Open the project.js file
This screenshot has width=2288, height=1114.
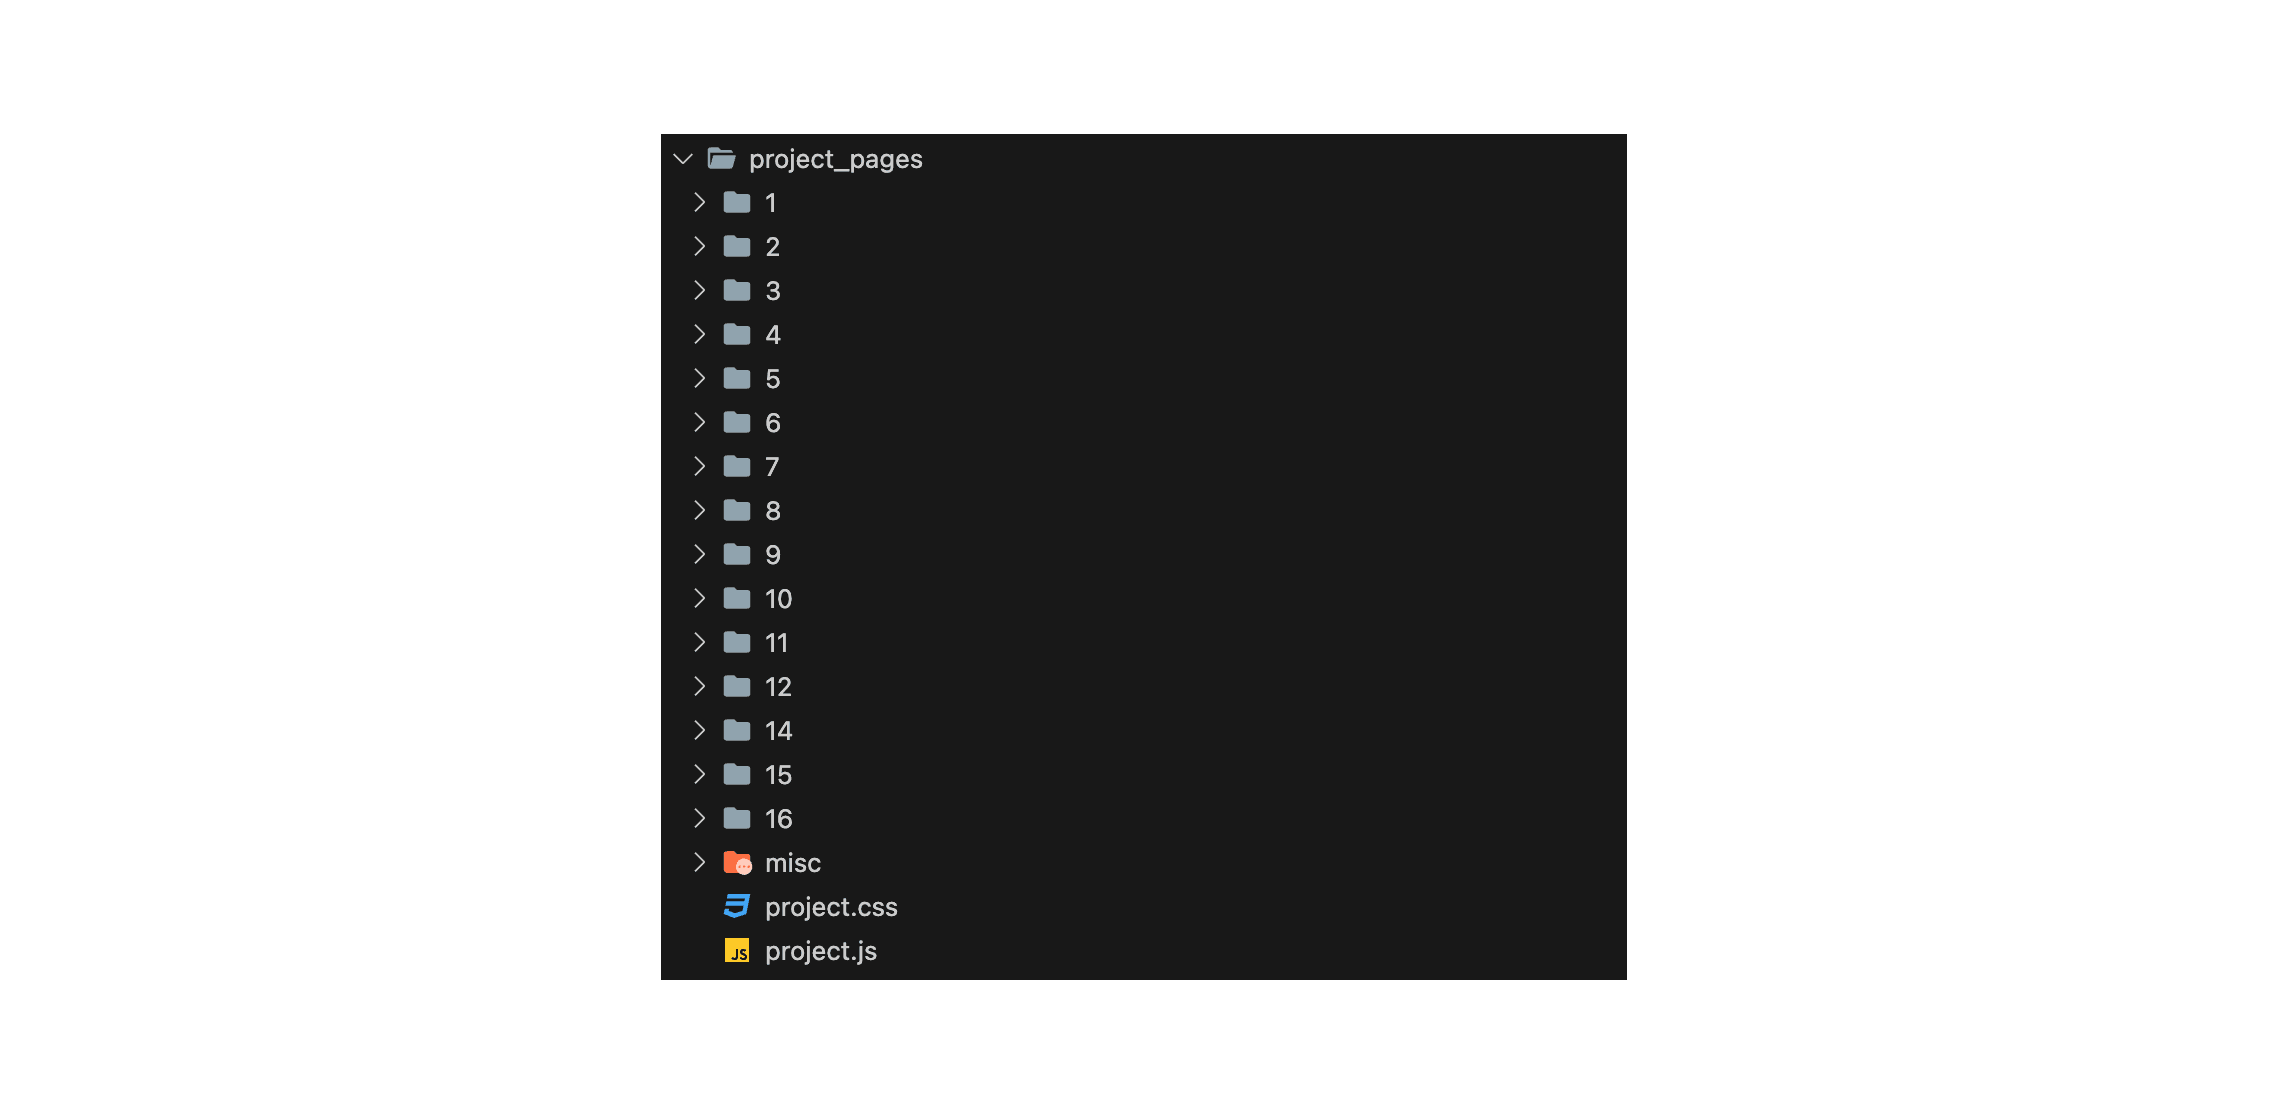(x=820, y=950)
